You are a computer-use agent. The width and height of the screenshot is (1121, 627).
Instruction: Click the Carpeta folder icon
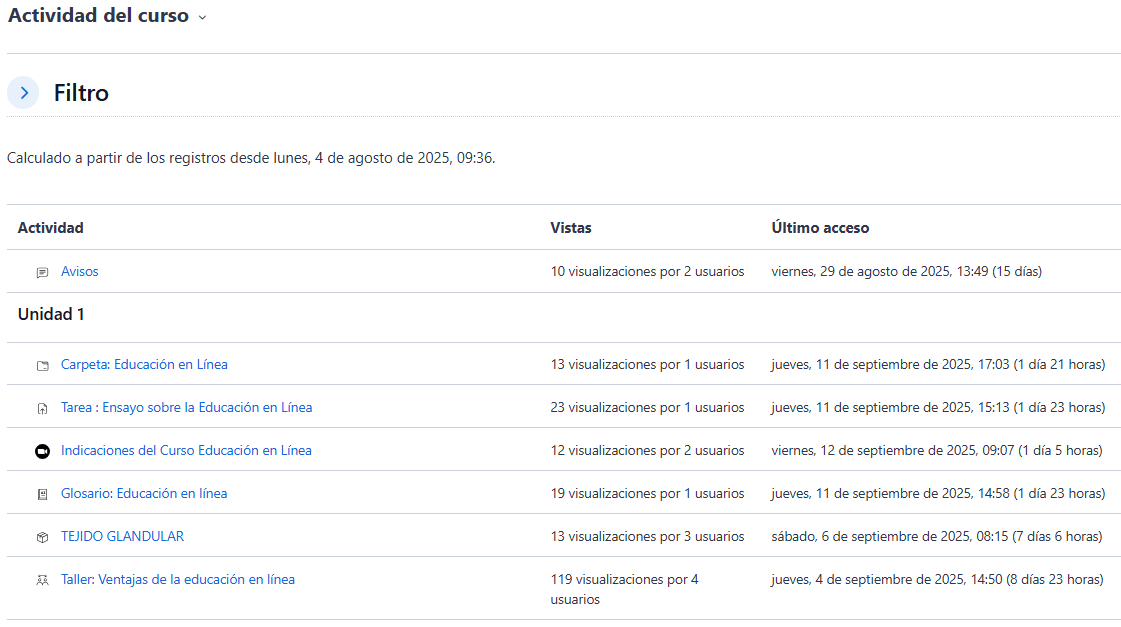[x=42, y=365]
